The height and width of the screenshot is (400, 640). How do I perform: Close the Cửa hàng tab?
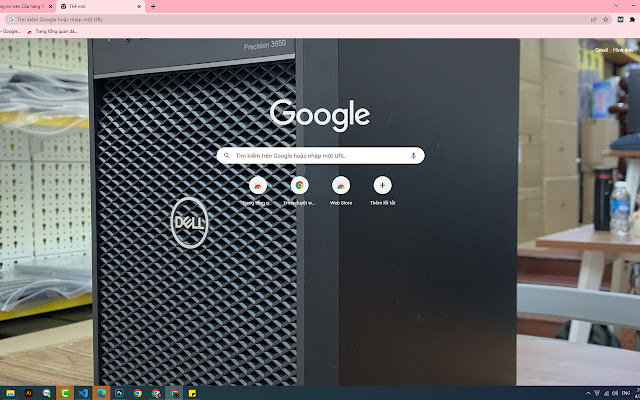(50, 7)
